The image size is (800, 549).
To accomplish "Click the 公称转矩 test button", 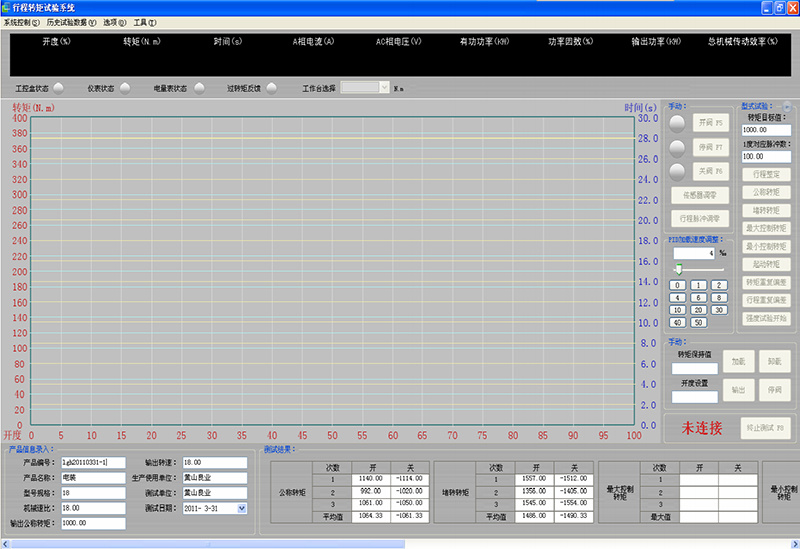I will tap(766, 192).
